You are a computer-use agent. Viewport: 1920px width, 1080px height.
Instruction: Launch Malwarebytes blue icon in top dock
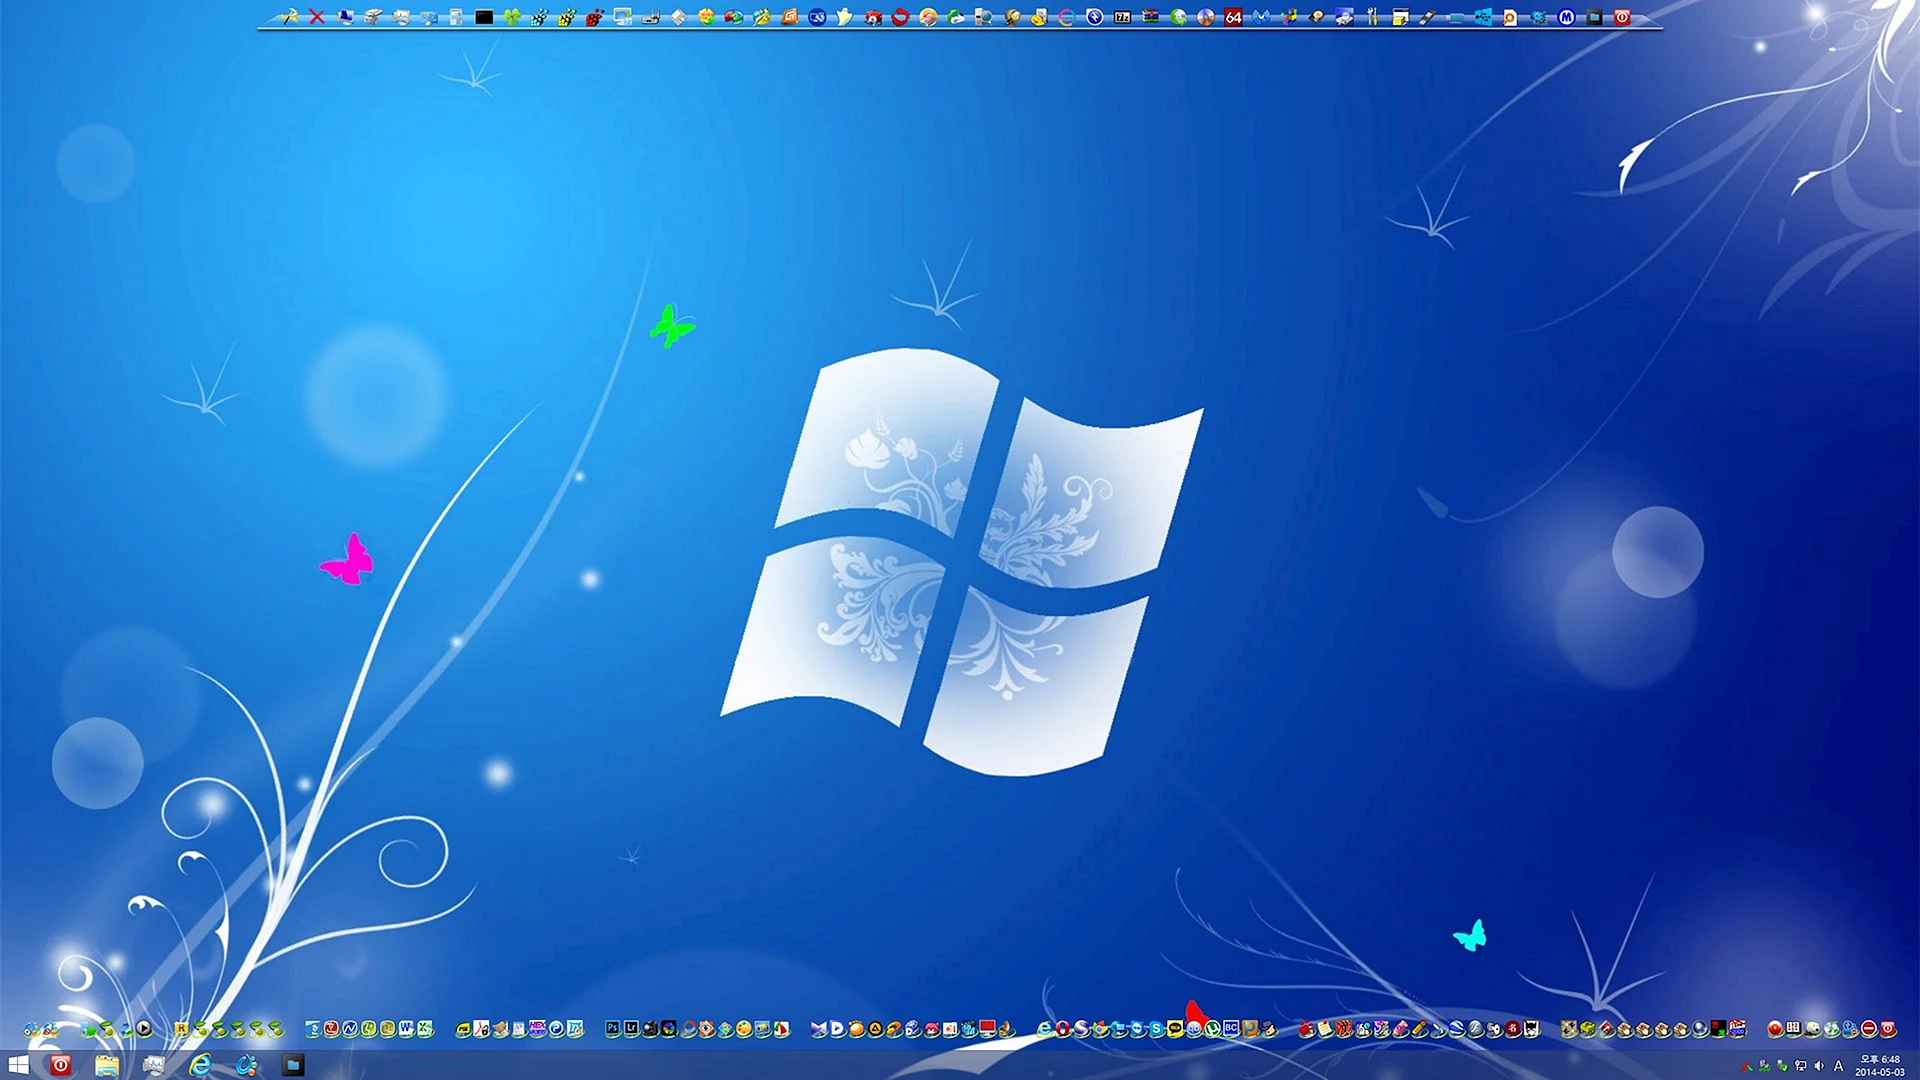pos(1261,17)
